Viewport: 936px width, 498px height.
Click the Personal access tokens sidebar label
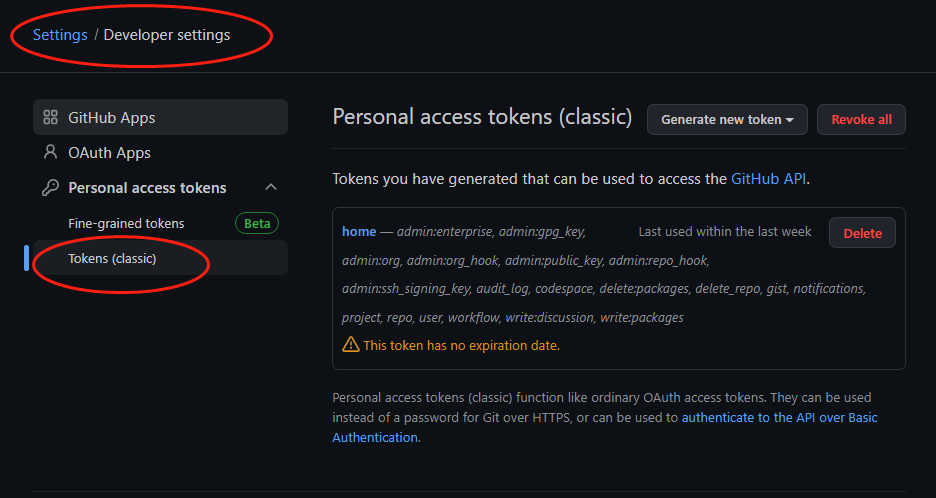(x=147, y=187)
